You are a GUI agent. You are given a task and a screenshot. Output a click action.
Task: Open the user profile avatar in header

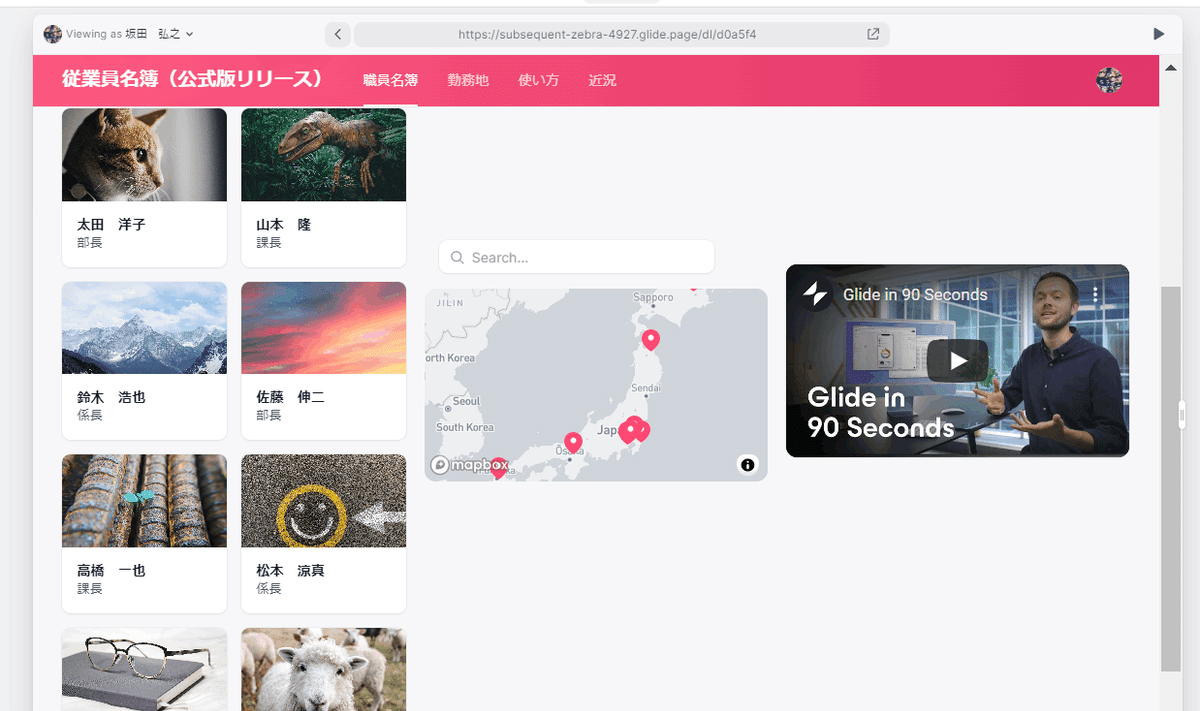[1109, 81]
